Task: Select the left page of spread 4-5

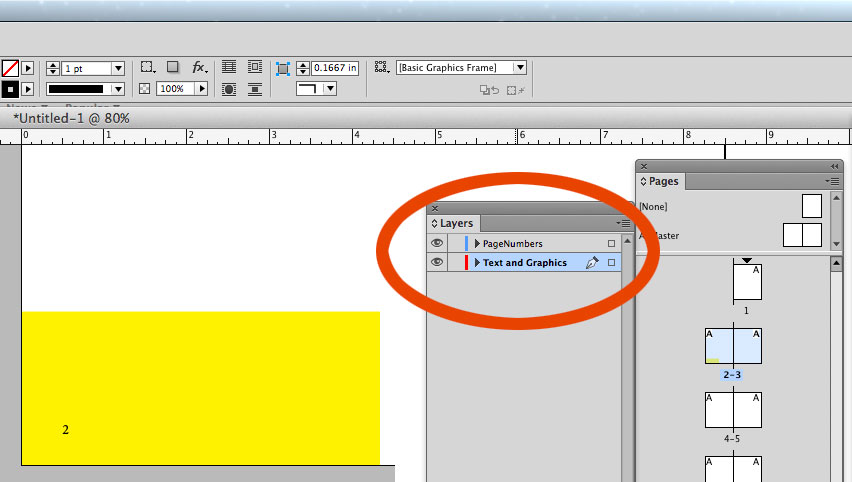Action: [719, 410]
